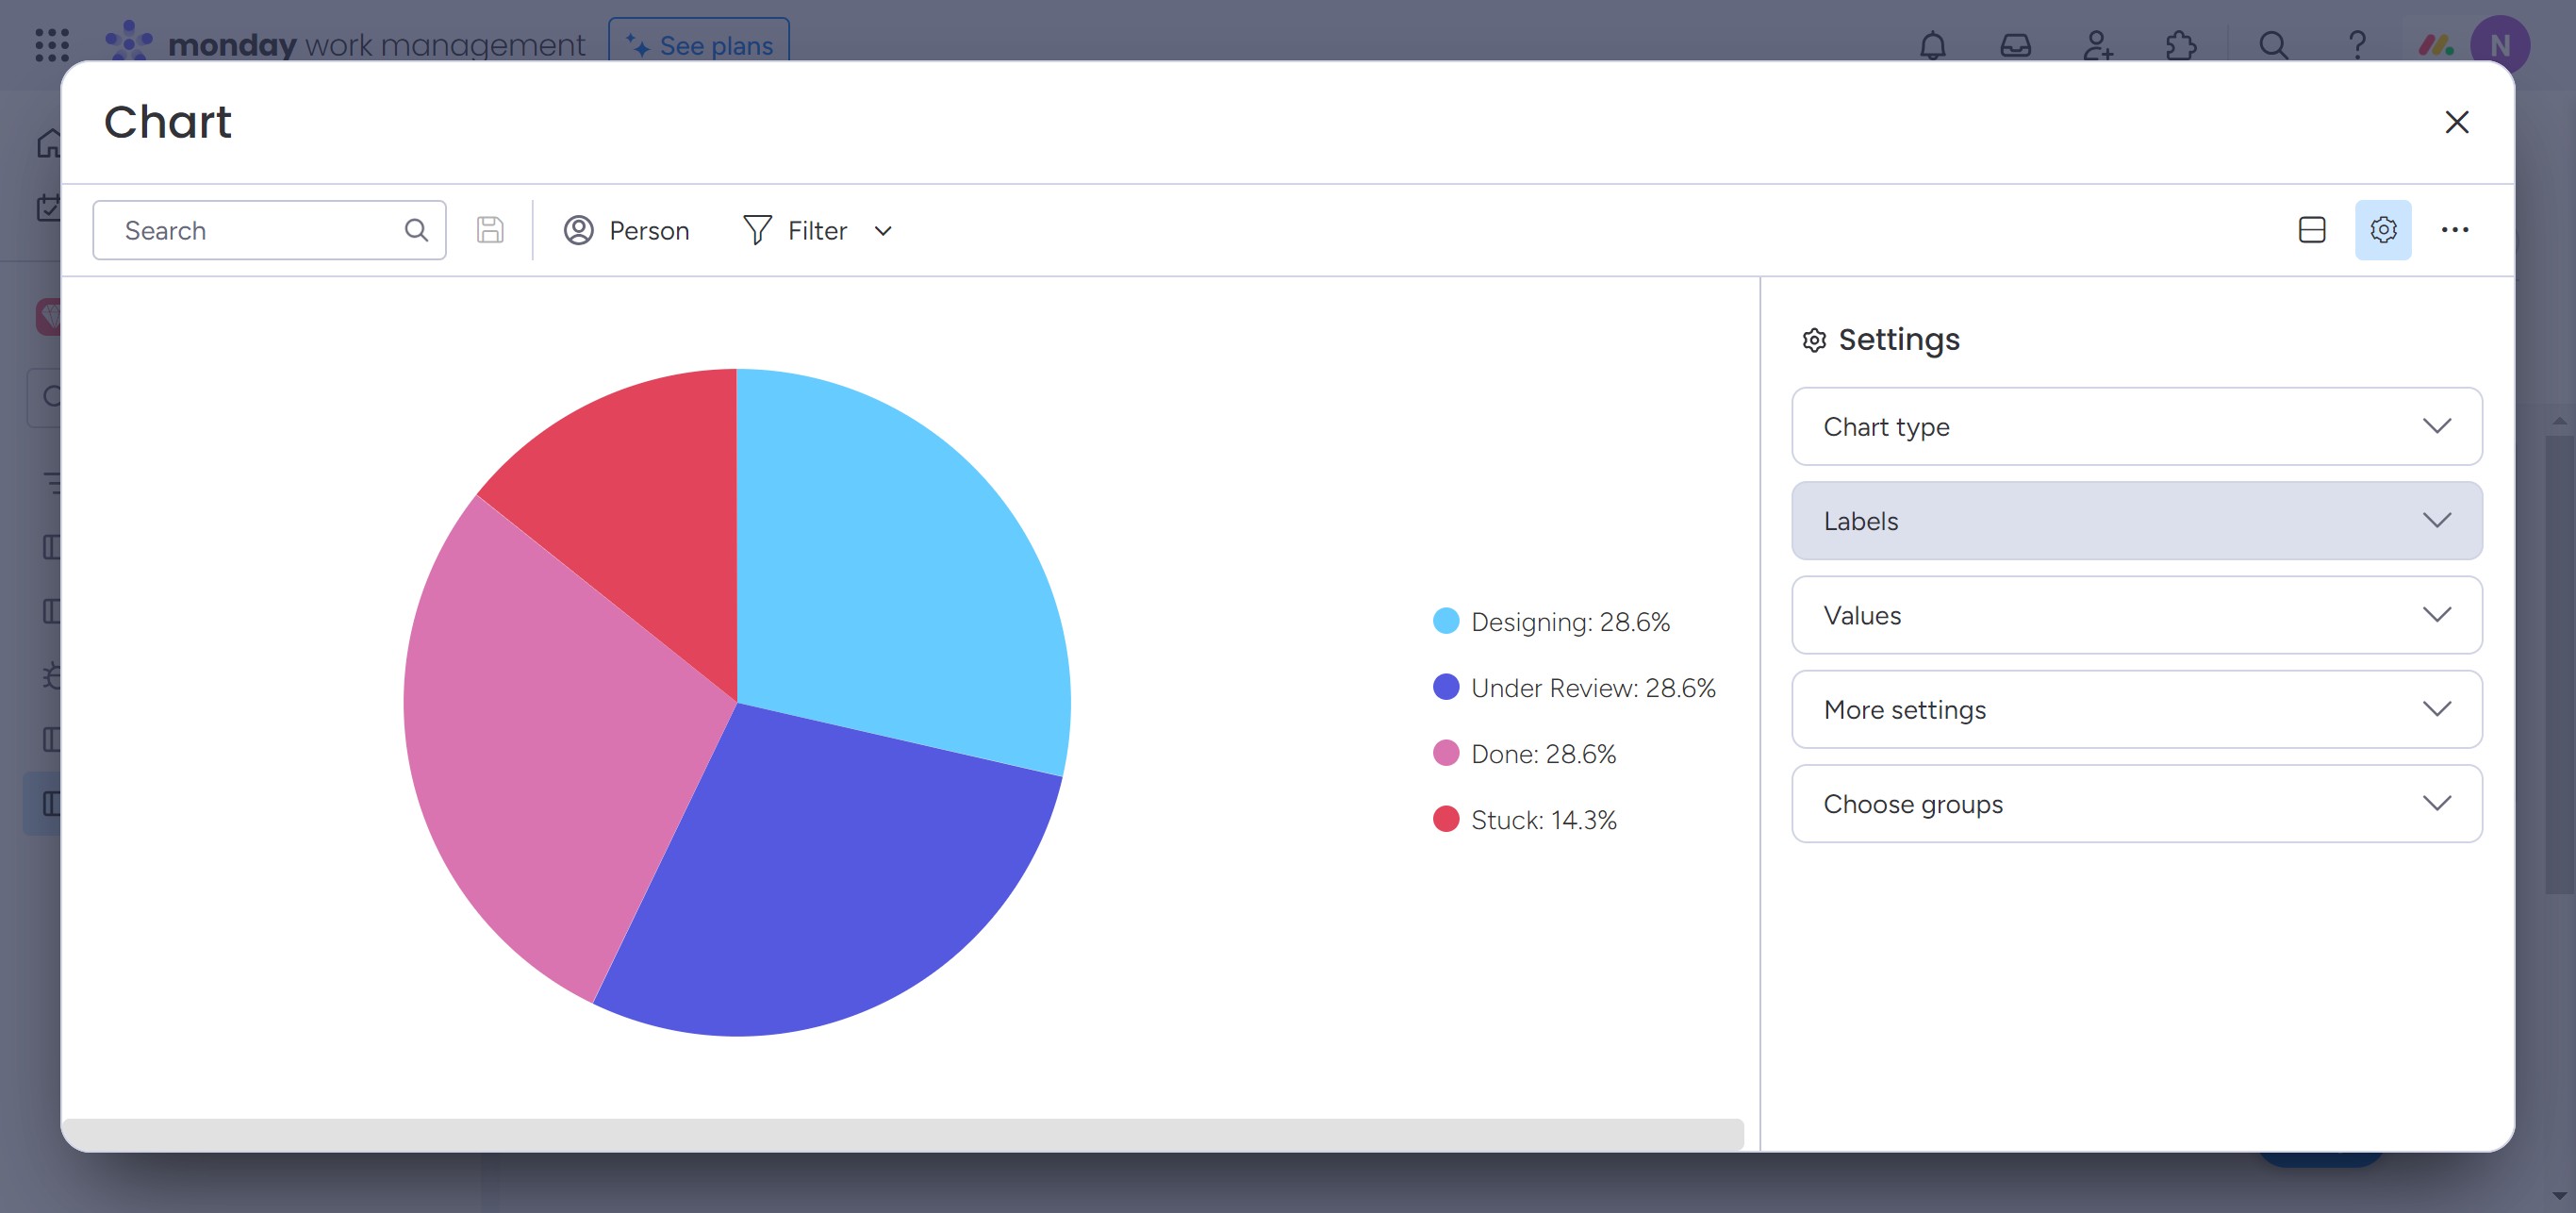2576x1213 pixels.
Task: Click the magnifier icon in the Search field
Action: [416, 230]
